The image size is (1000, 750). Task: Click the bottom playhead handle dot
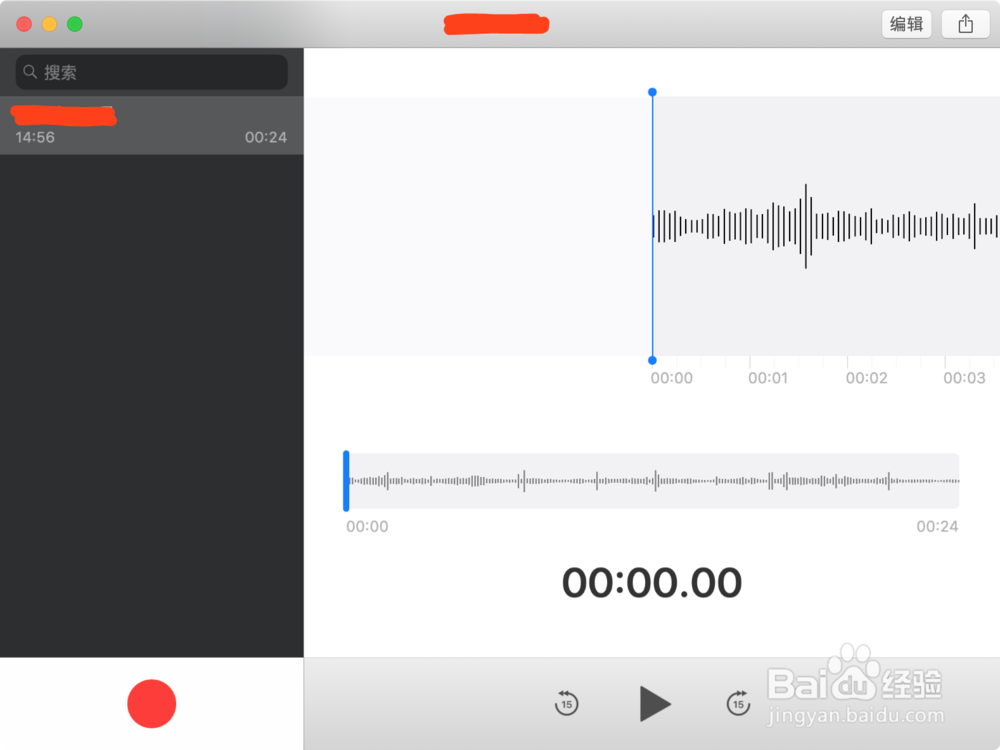tap(652, 359)
